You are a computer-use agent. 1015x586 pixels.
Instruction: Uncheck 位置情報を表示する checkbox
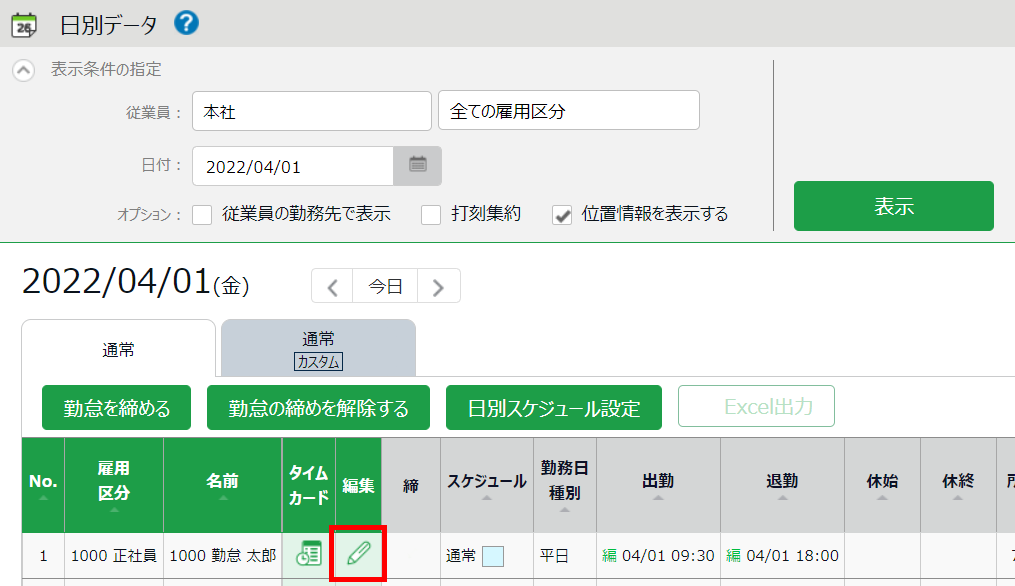(x=562, y=214)
